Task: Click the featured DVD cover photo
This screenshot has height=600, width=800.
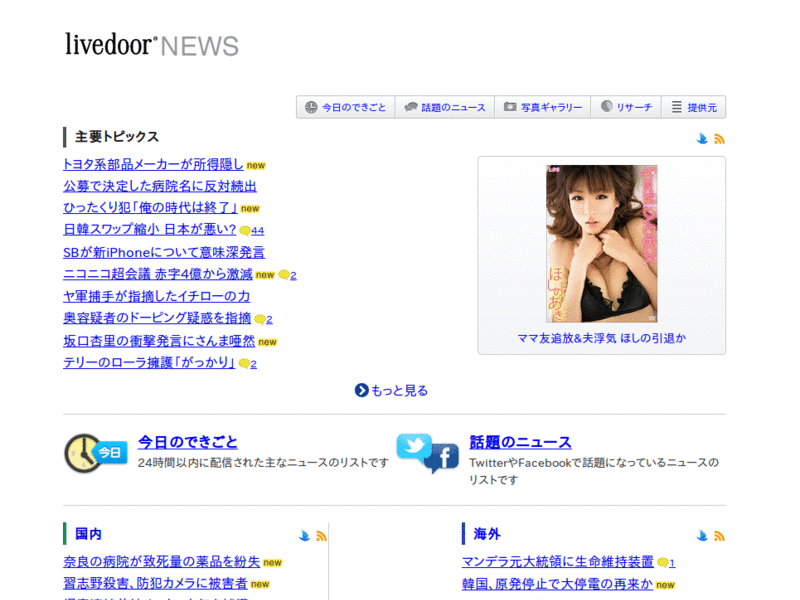Action: pos(602,243)
